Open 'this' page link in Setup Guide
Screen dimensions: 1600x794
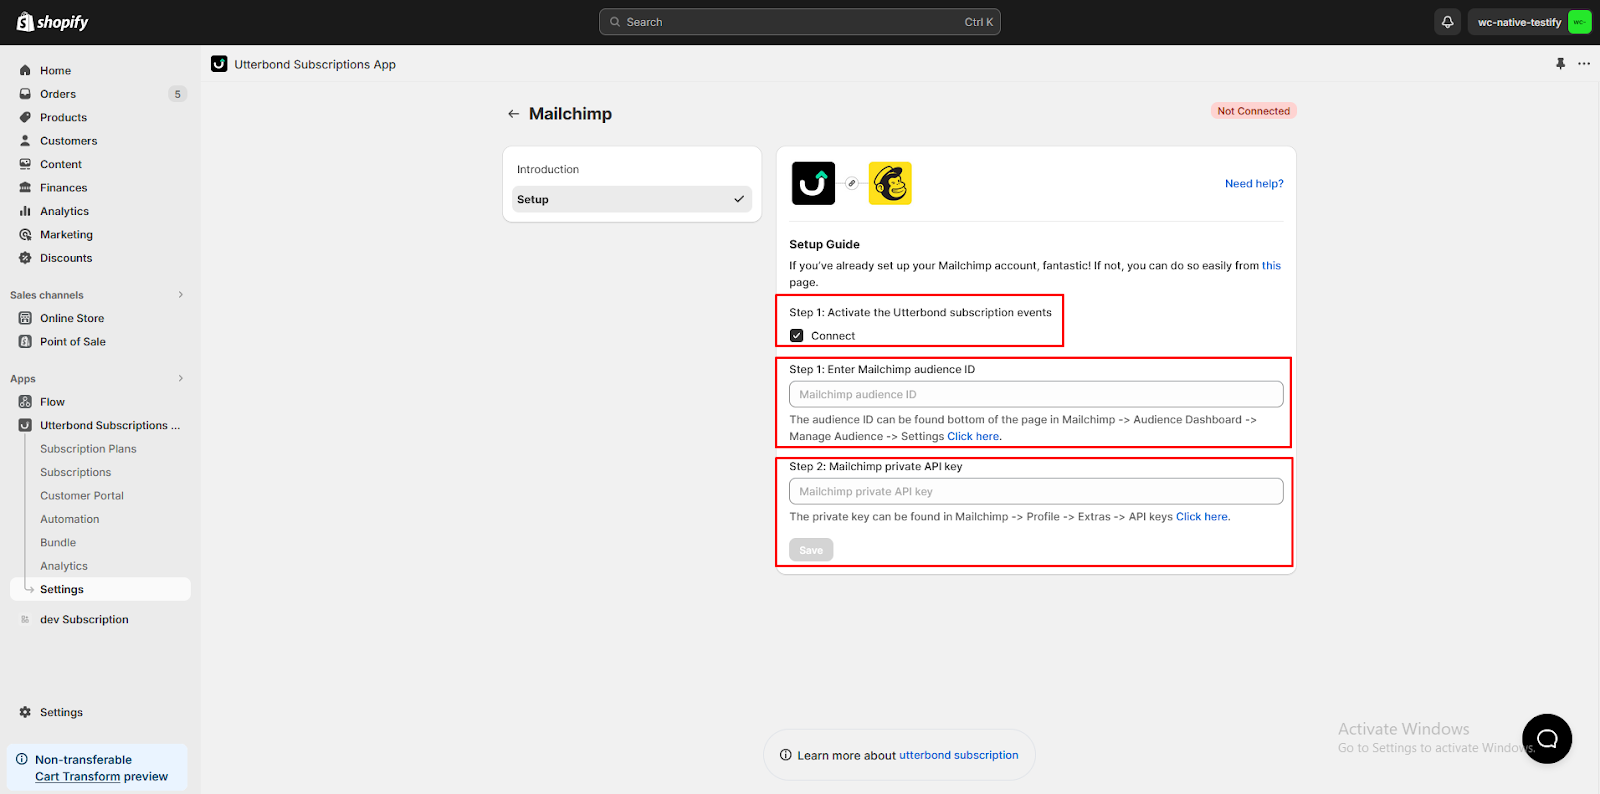coord(1271,266)
